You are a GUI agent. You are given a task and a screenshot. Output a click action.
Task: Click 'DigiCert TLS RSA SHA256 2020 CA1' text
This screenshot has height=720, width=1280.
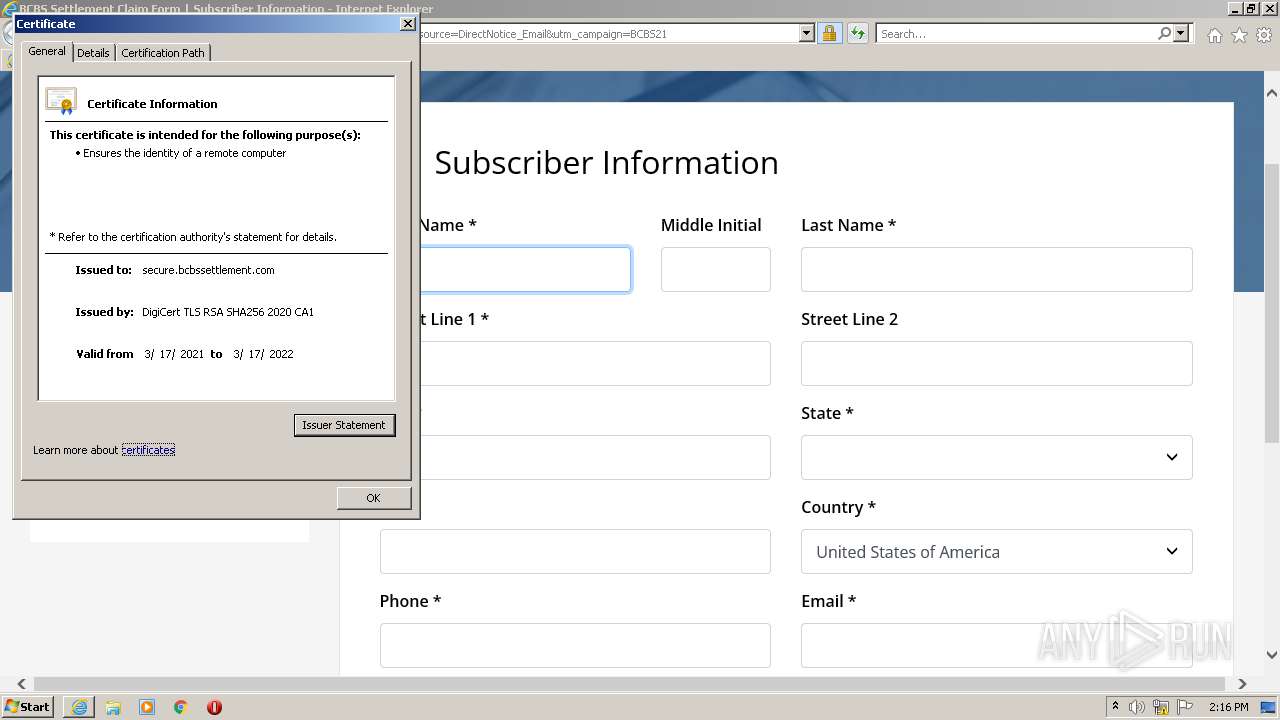(x=228, y=312)
